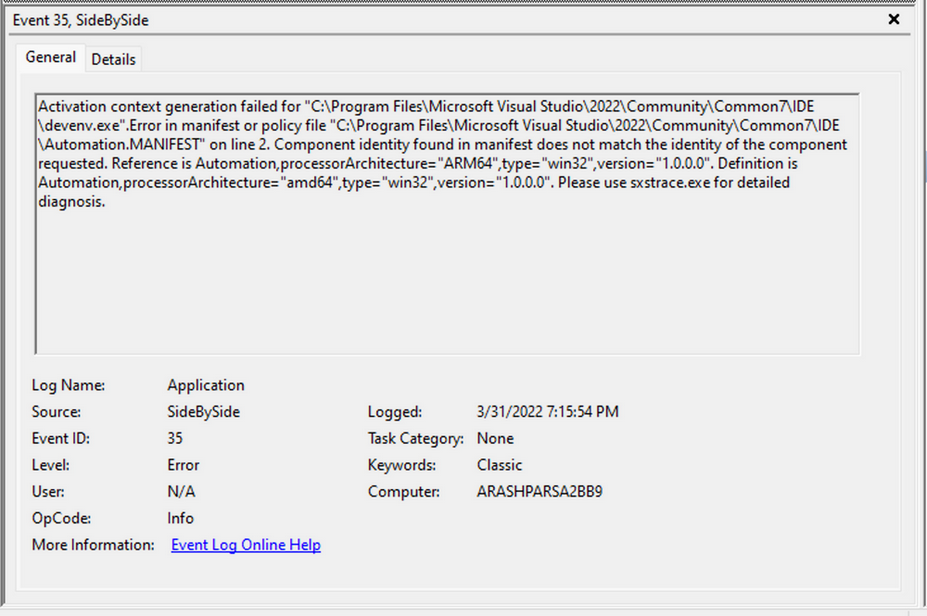
Task: Click the Level value Error
Action: [x=183, y=464]
